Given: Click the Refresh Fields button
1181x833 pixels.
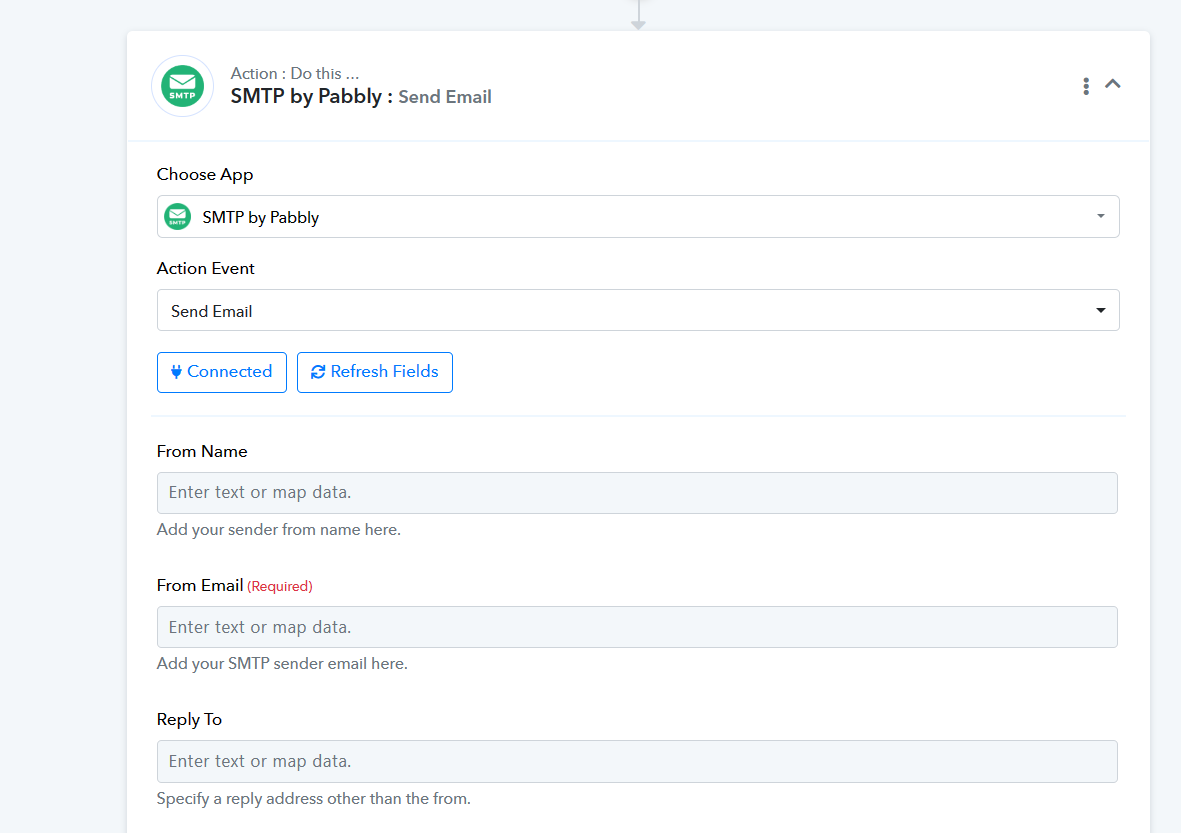Looking at the screenshot, I should tap(374, 372).
